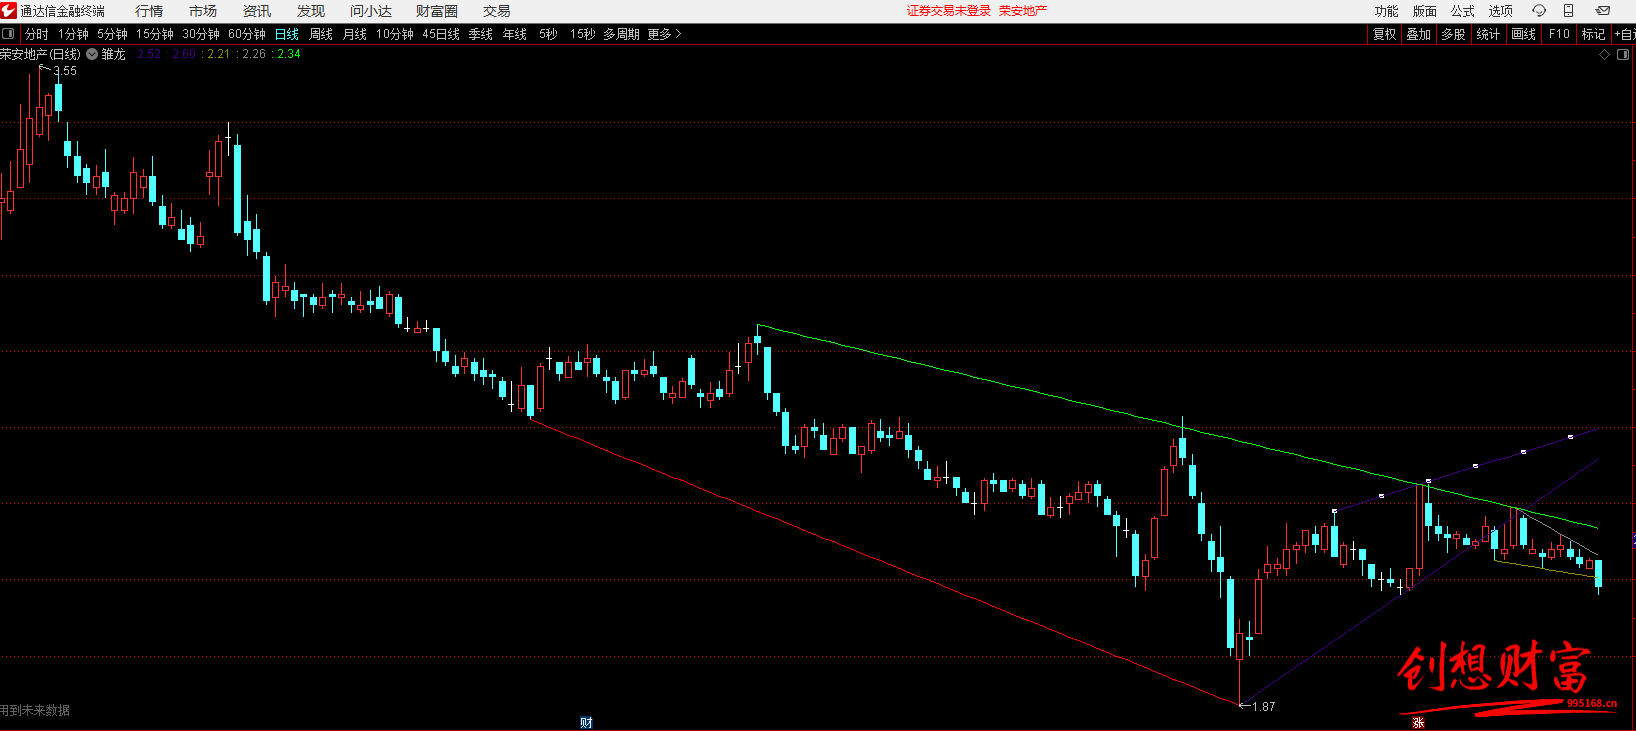Image resolution: width=1636 pixels, height=731 pixels.
Task: Click the red 荣安地产 title text
Action: [x=1023, y=11]
